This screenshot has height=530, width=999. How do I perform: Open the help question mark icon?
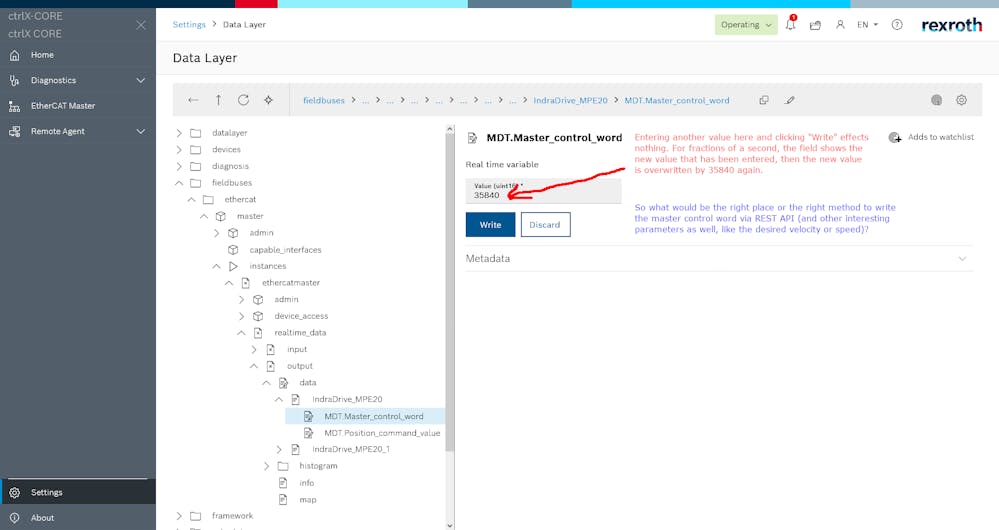(x=897, y=25)
